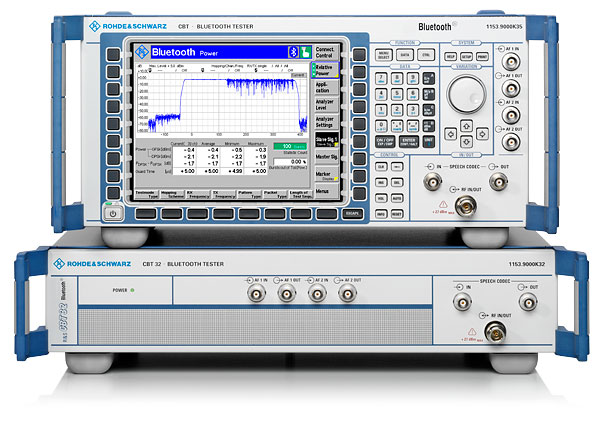The height and width of the screenshot is (430, 600).
Task: Push the ENTER key on the keypad
Action: 409,142
